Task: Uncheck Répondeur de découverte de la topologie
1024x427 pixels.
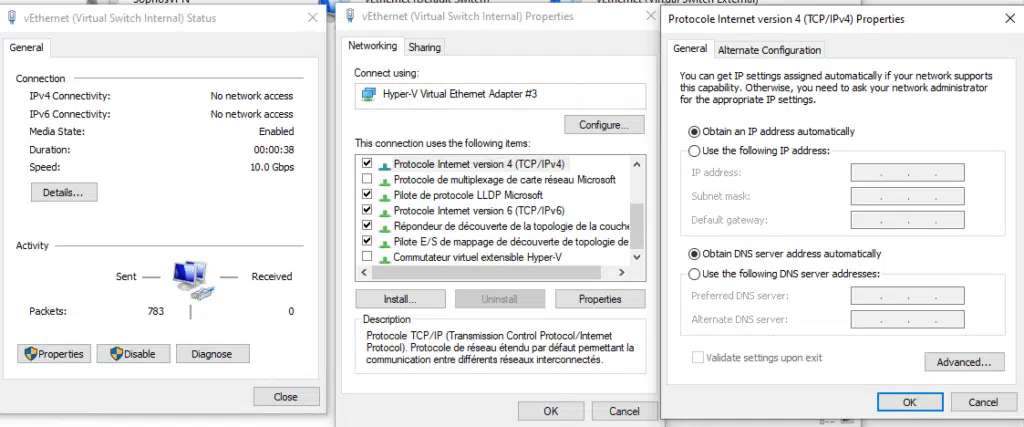Action: pyautogui.click(x=367, y=225)
